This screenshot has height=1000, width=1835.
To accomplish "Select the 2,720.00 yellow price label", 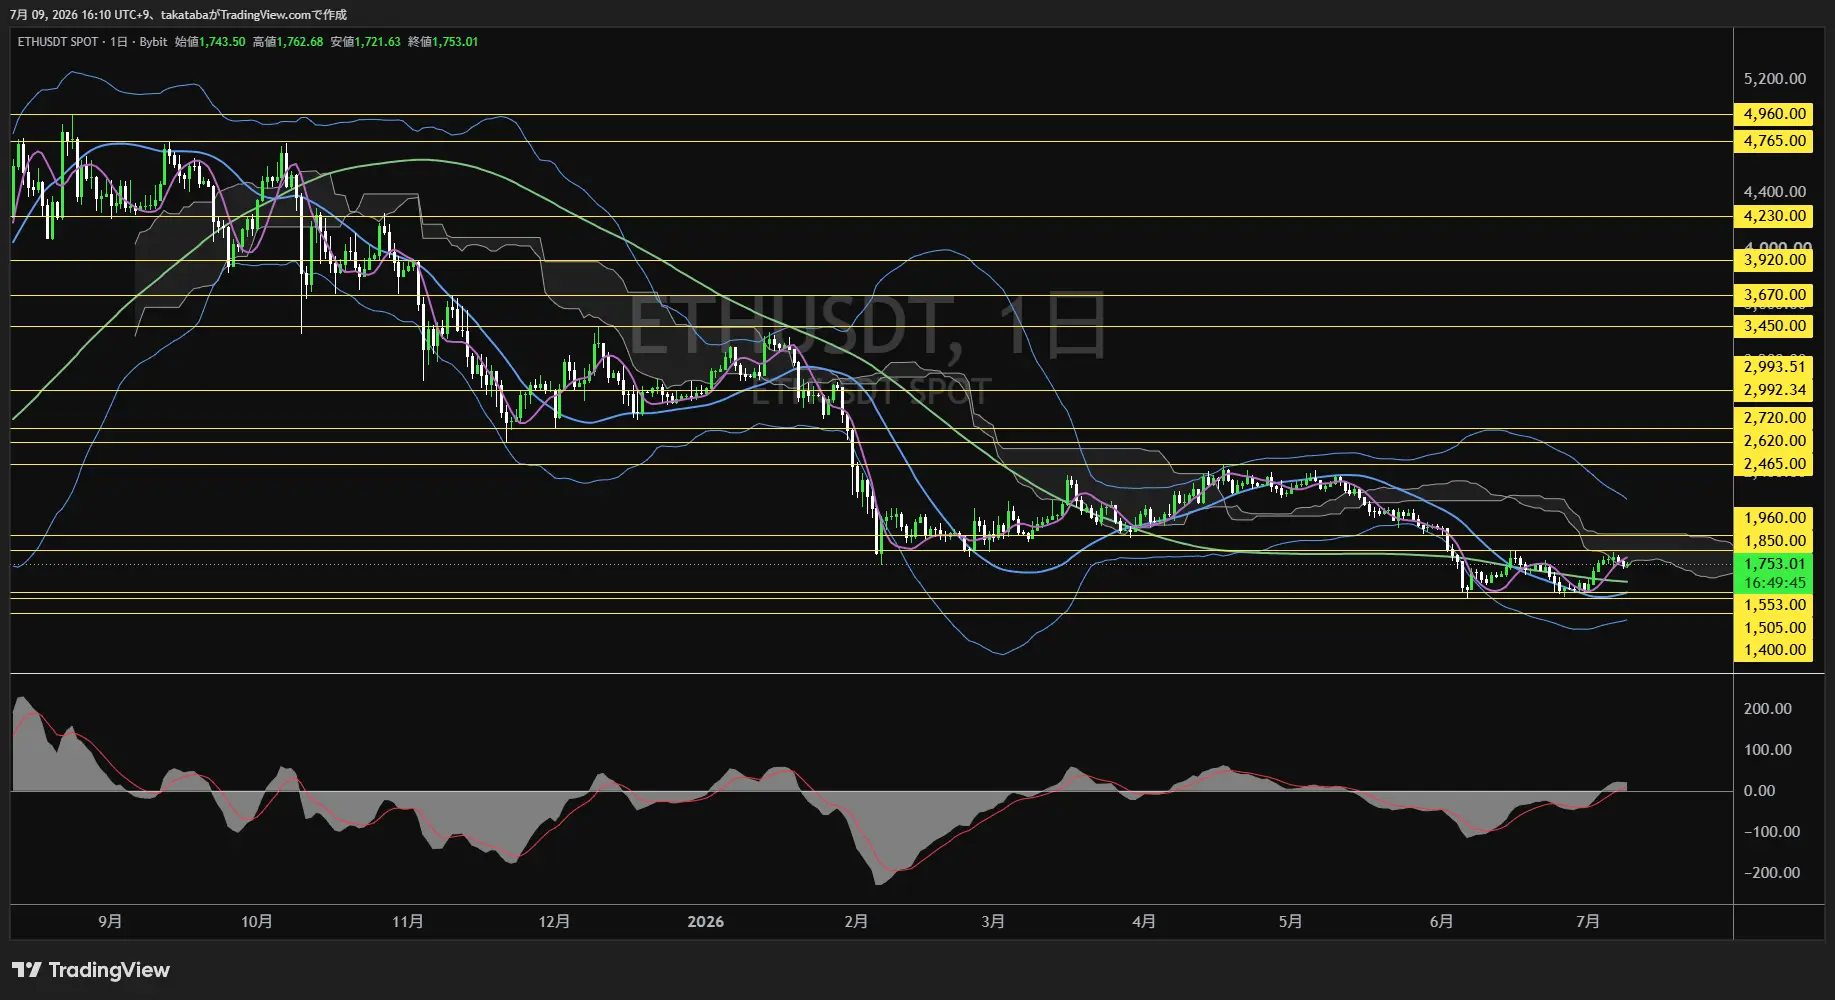I will pos(1774,418).
